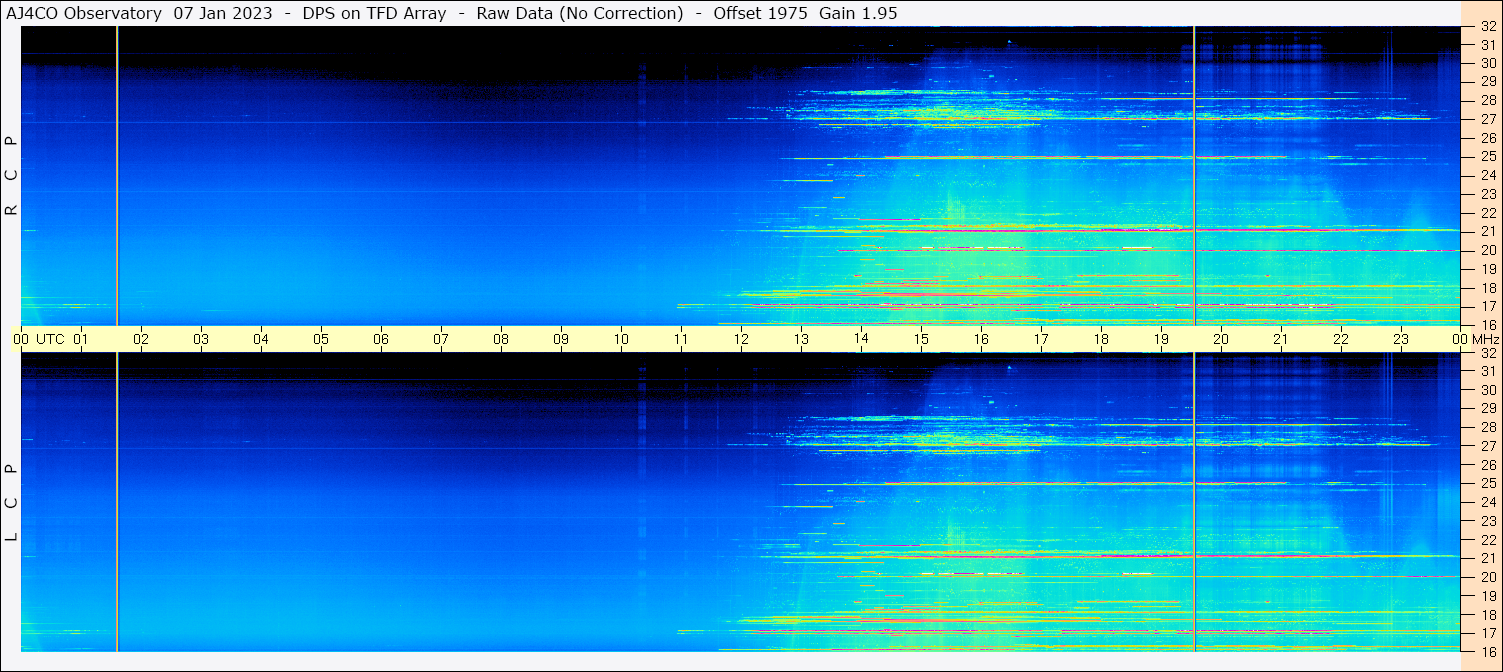This screenshot has height=672, width=1503.
Task: Click the '32' MHz label of LCP panel
Action: tap(1488, 353)
